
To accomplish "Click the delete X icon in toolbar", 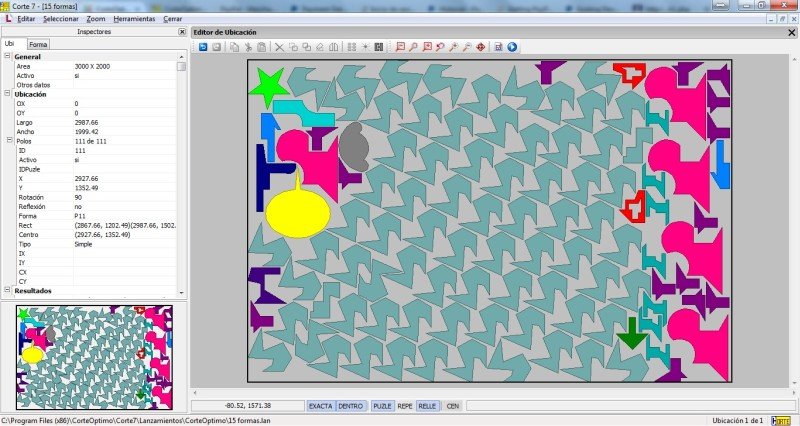I will pos(279,47).
